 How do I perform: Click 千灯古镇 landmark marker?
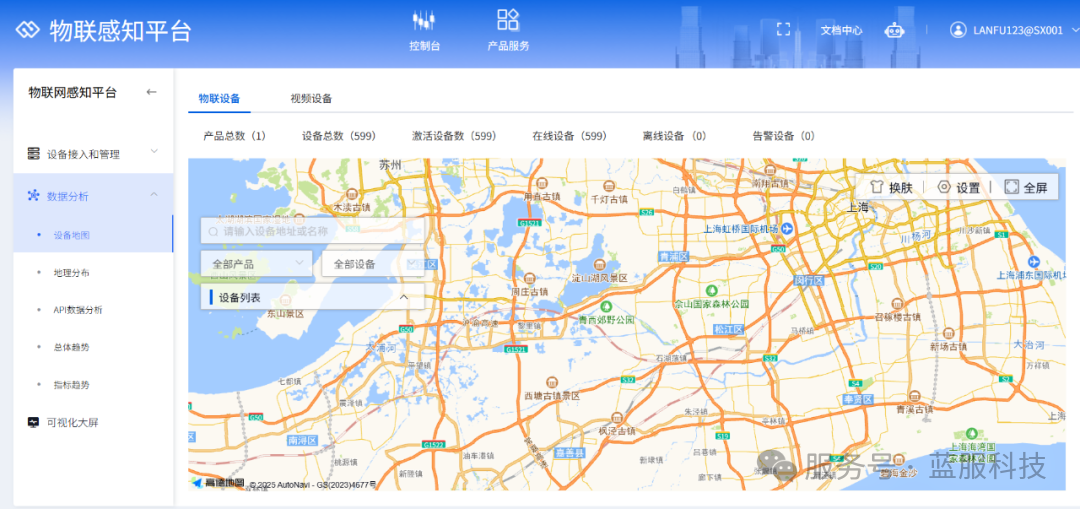[x=609, y=186]
